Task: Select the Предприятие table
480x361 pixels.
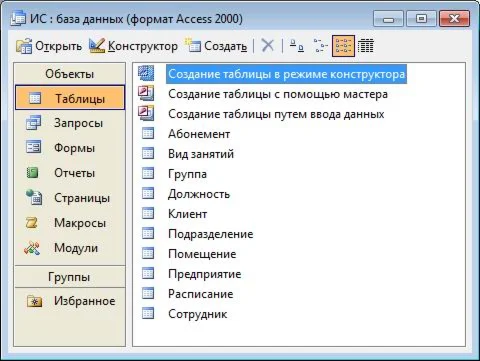Action: tap(205, 274)
